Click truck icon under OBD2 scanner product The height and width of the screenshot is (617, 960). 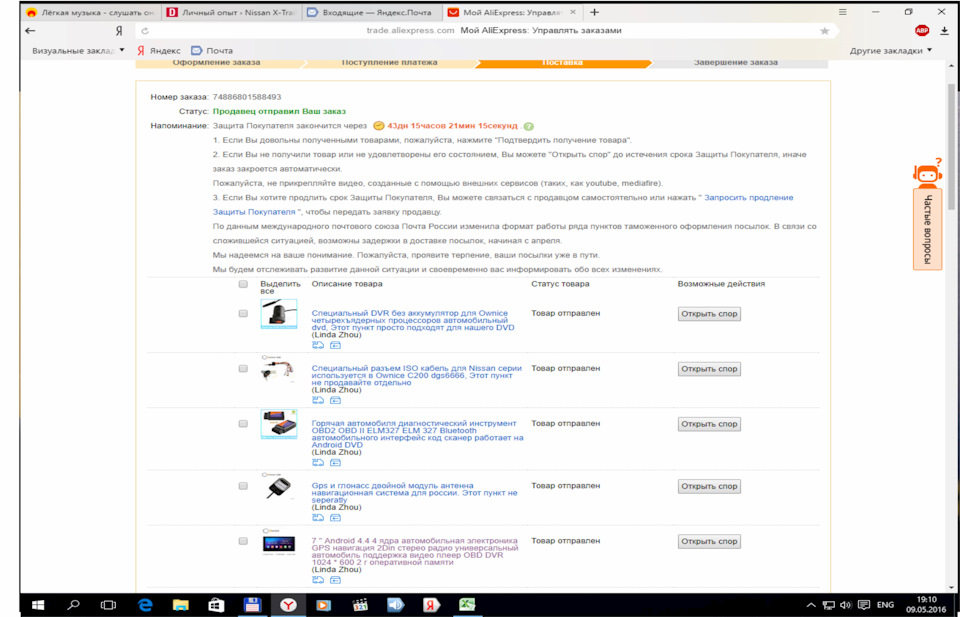[x=318, y=463]
